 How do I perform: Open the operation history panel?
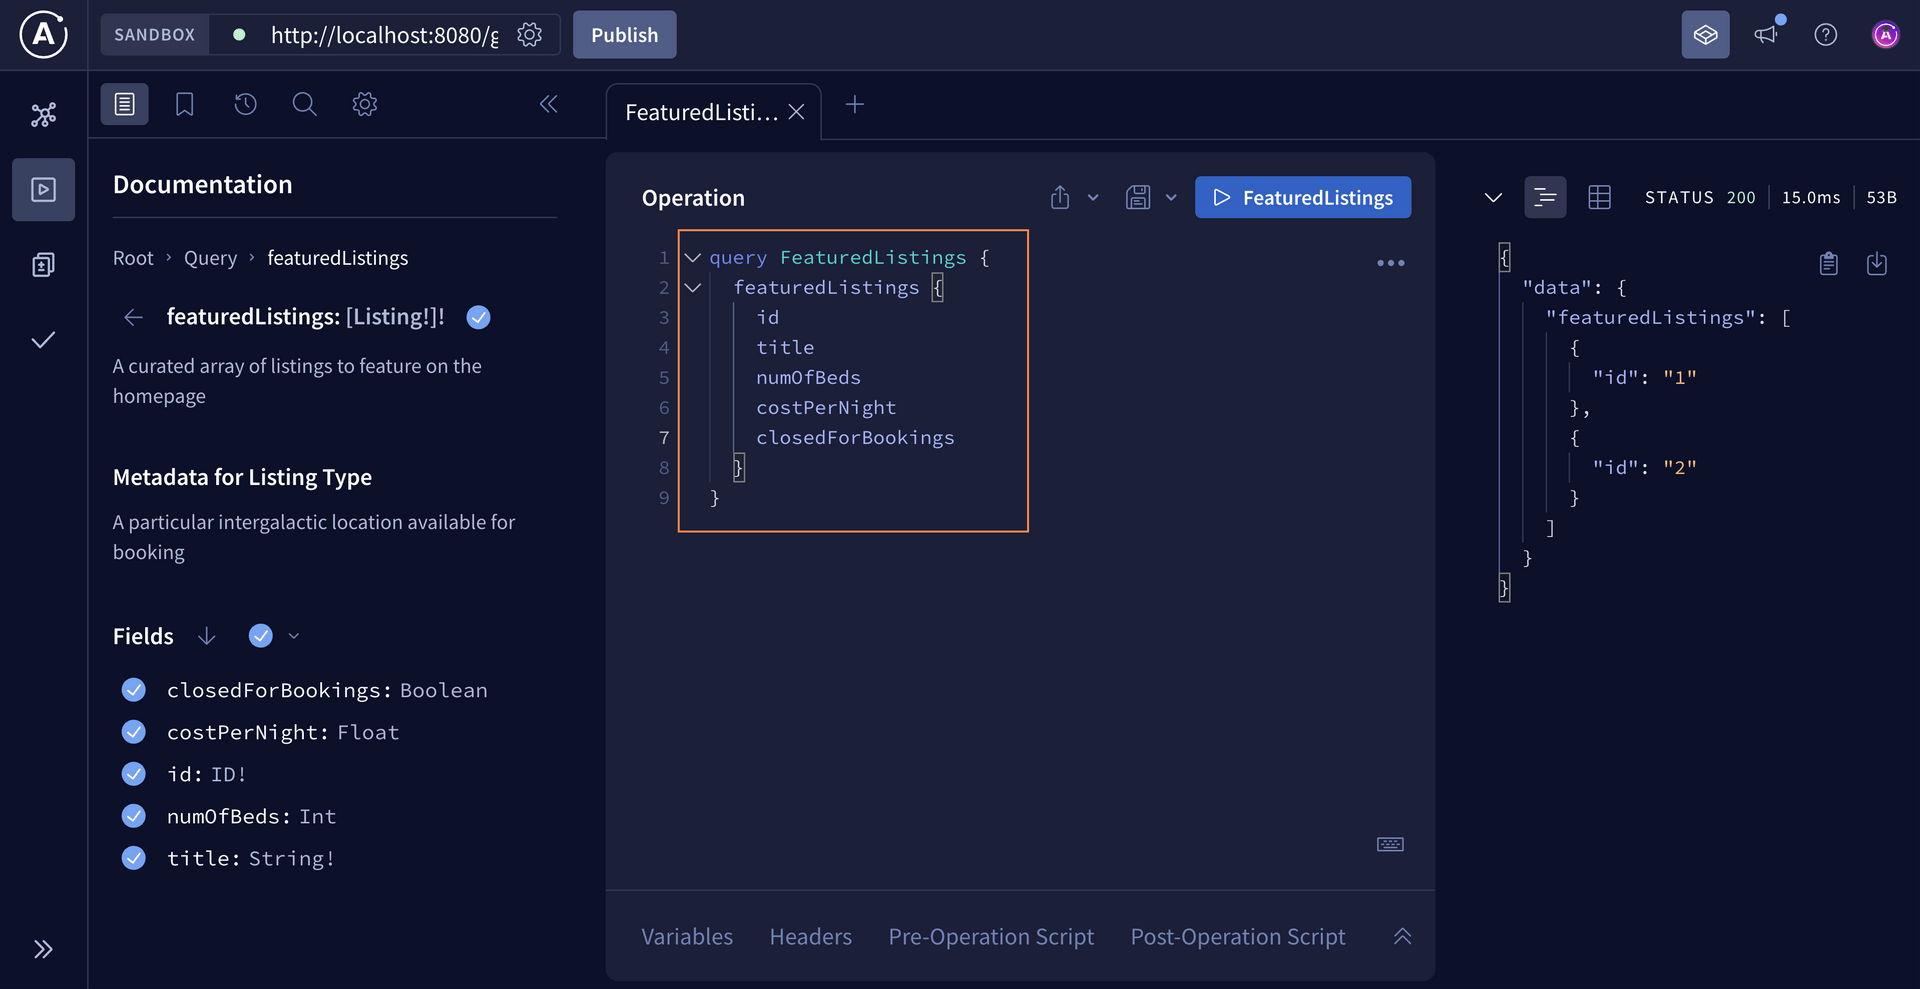pyautogui.click(x=245, y=104)
